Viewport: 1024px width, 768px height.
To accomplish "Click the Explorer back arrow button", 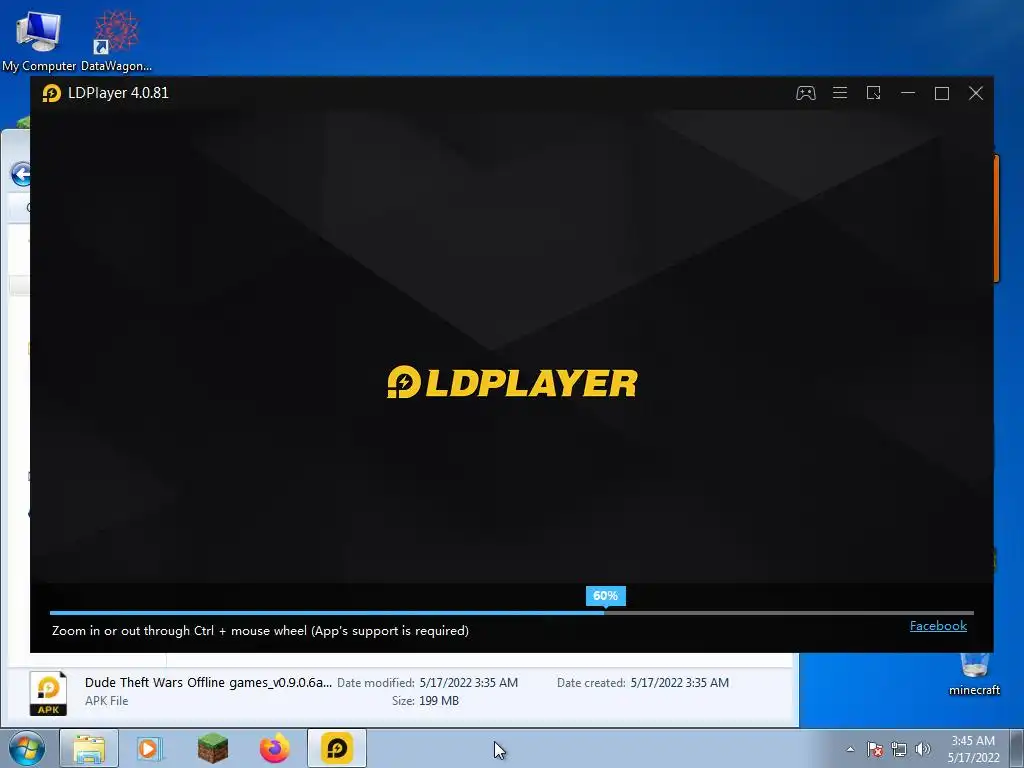I will pyautogui.click(x=21, y=174).
